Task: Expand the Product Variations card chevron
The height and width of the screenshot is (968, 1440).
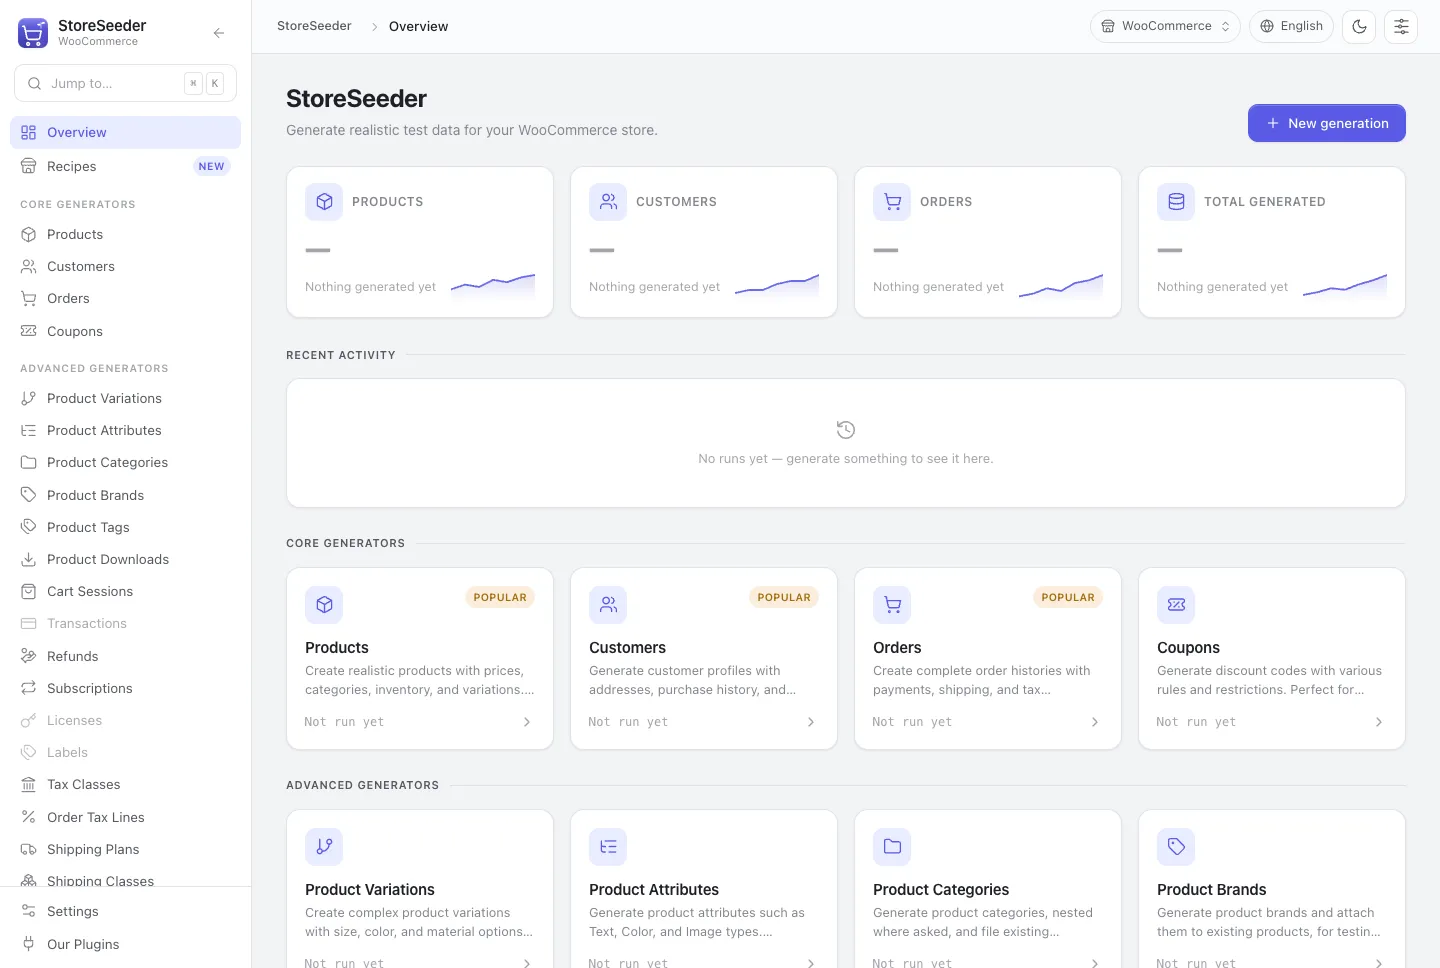Action: click(x=527, y=963)
